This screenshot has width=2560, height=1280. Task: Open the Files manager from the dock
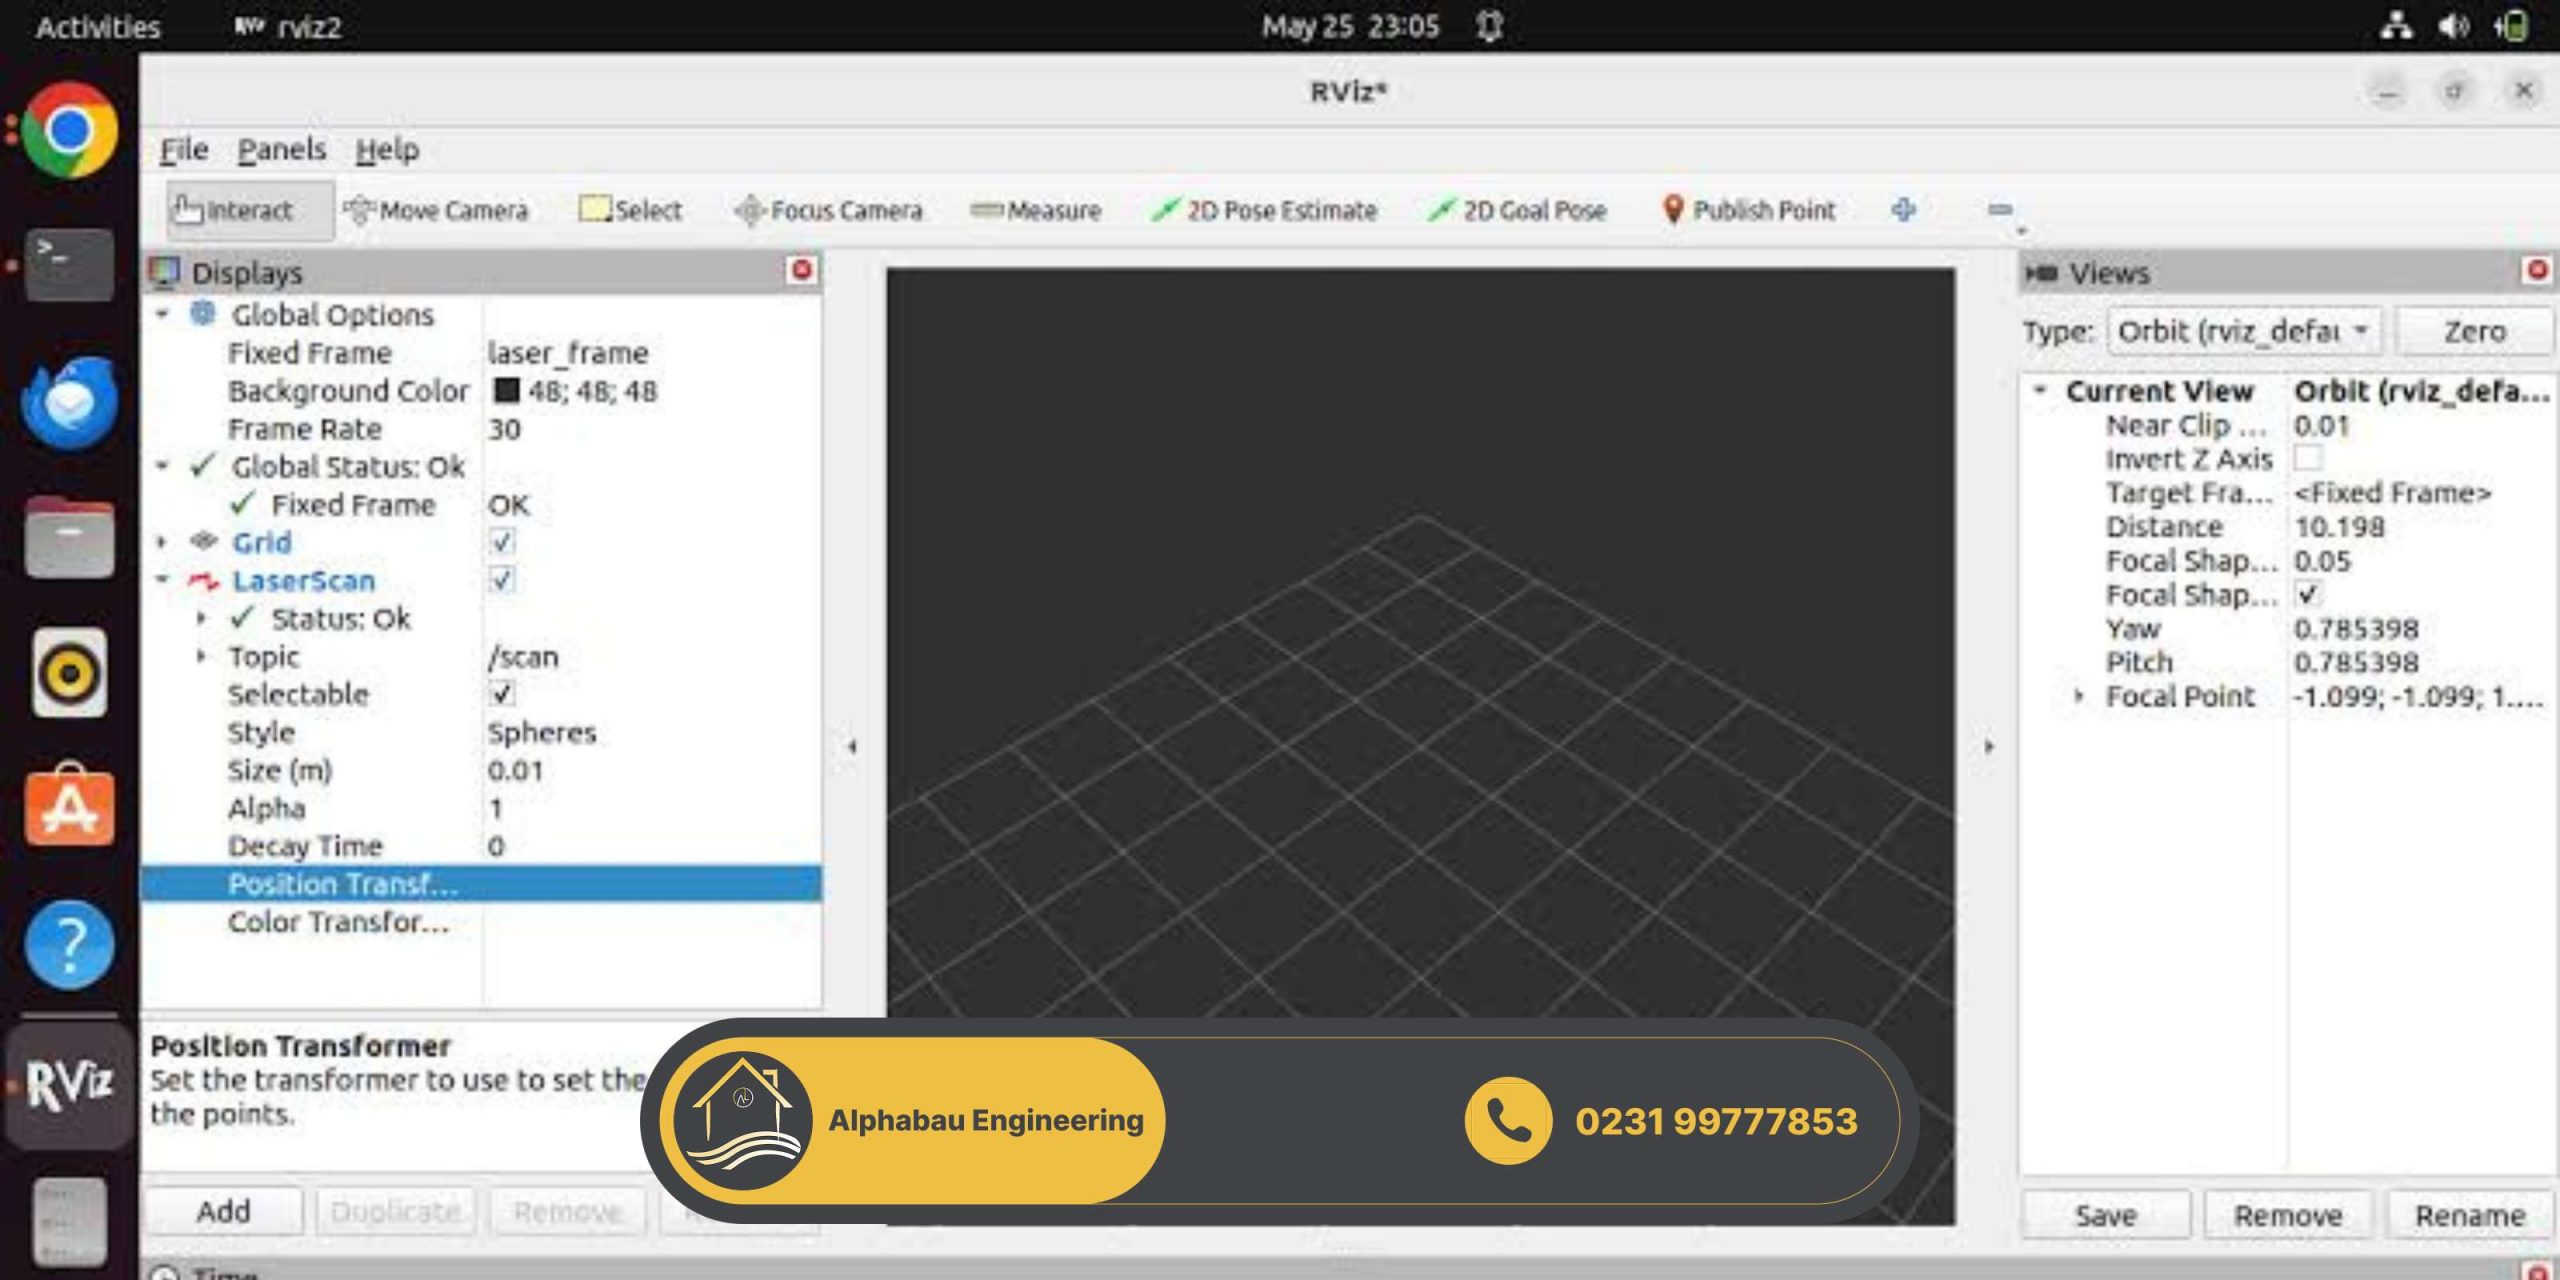(x=69, y=537)
